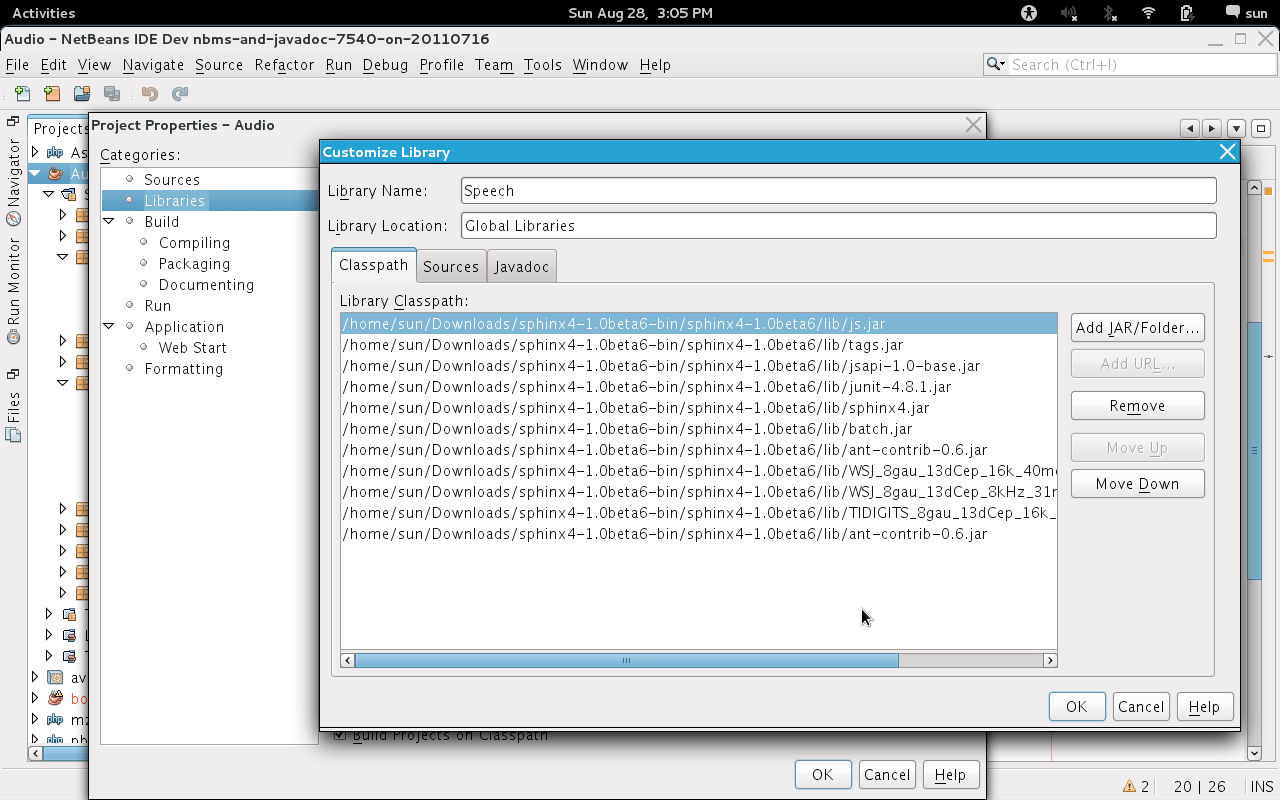Open the Refactor menu

click(284, 65)
